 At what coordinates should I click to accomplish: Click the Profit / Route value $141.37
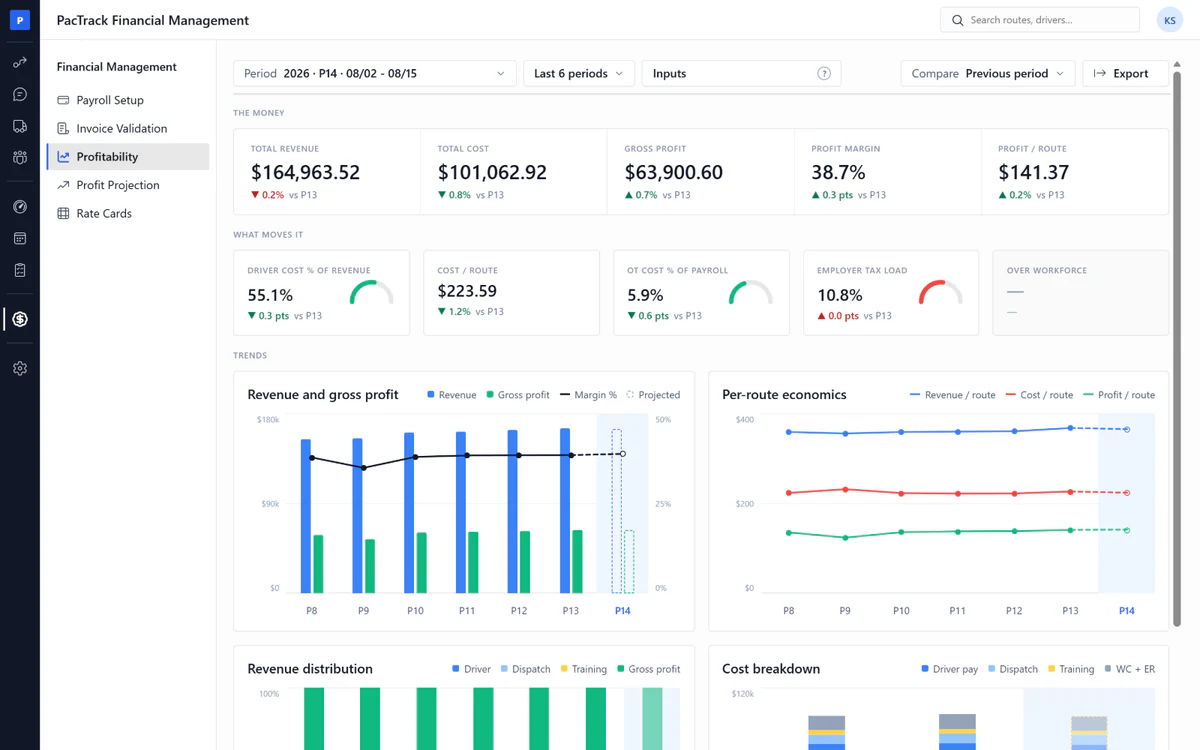tap(1033, 172)
